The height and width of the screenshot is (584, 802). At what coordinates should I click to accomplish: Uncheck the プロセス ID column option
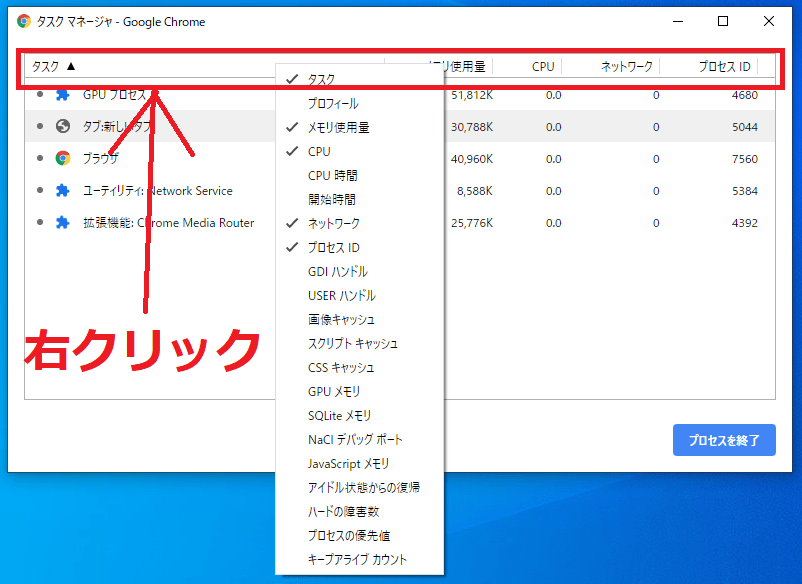tap(360, 248)
